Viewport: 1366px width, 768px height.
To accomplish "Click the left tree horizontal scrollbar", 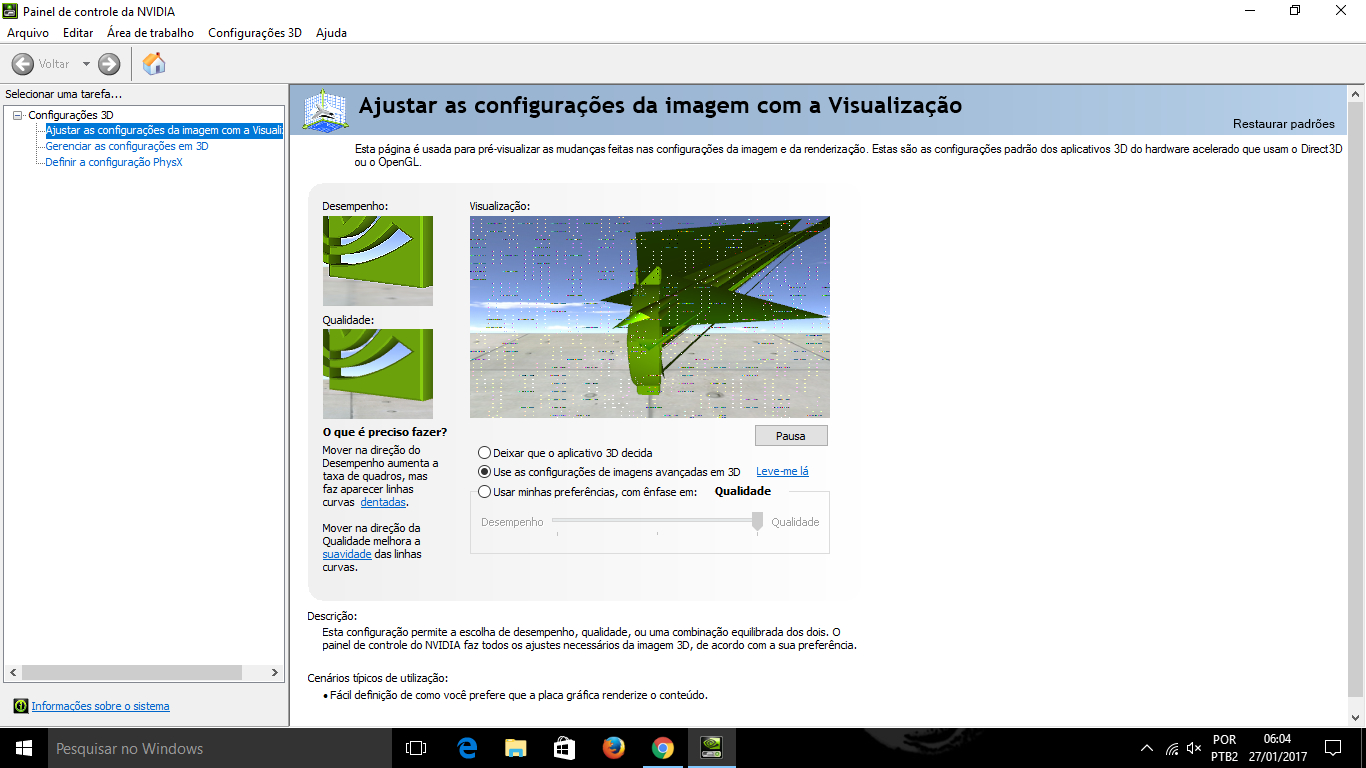I will [132, 673].
